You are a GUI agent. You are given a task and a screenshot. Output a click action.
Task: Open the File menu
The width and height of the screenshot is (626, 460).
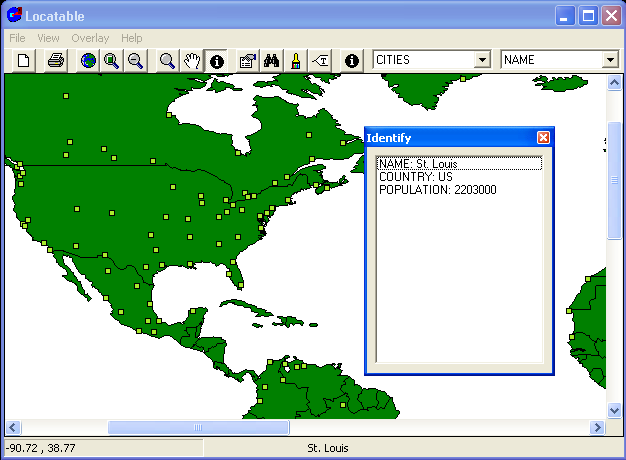point(17,38)
